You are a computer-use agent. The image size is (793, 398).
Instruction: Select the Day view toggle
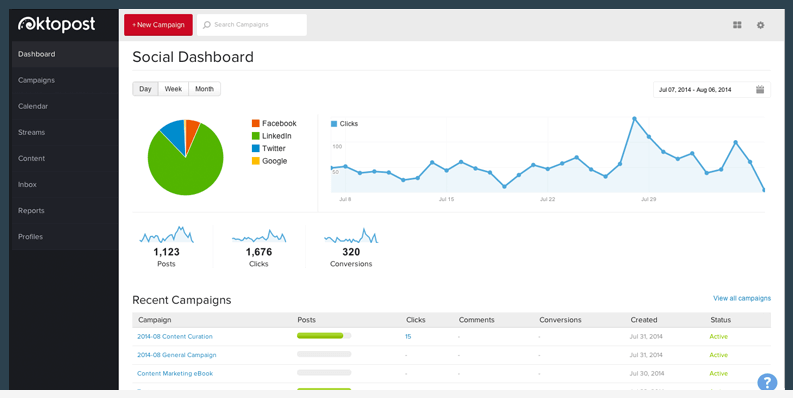[x=145, y=89]
